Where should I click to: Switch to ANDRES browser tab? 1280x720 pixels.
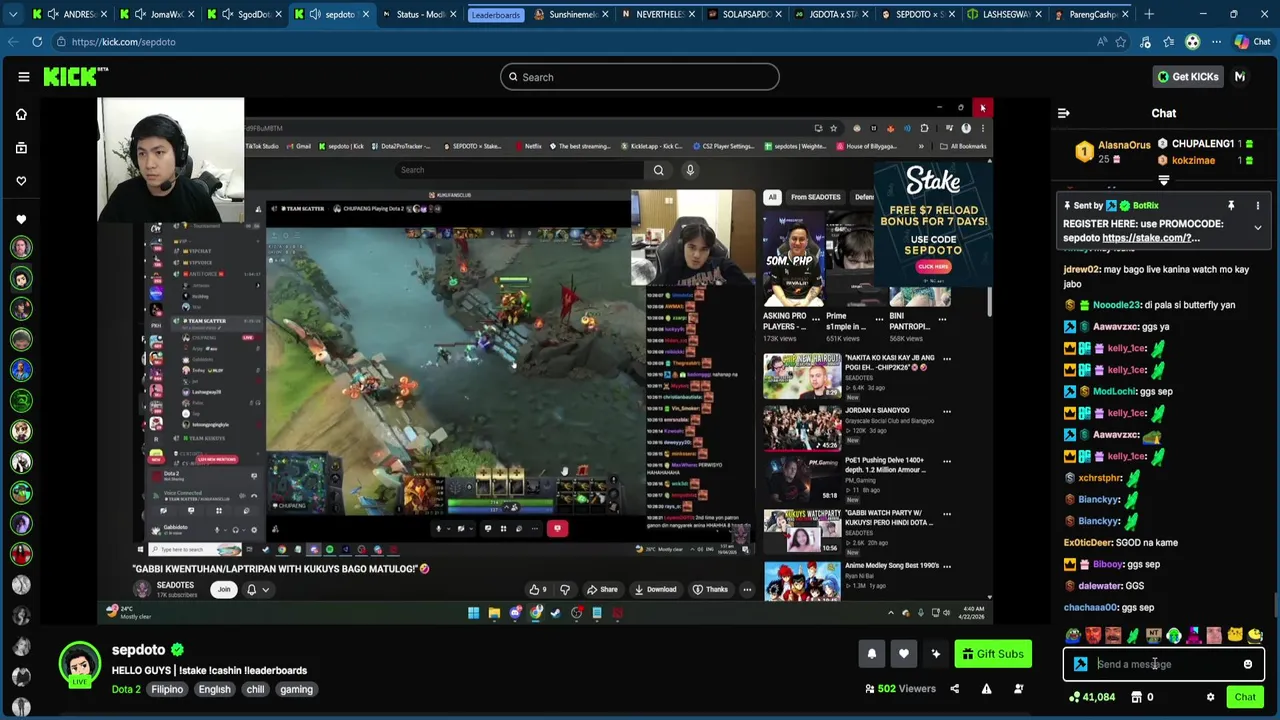[x=71, y=14]
